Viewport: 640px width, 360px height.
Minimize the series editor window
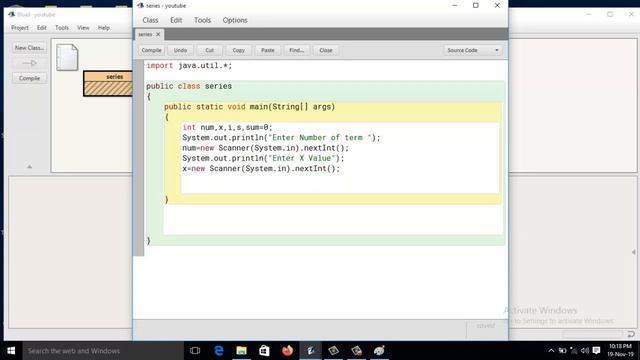pyautogui.click(x=455, y=5)
